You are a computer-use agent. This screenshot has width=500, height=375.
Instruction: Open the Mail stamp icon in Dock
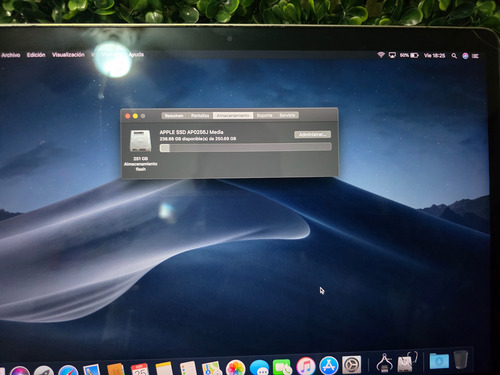pos(92,370)
